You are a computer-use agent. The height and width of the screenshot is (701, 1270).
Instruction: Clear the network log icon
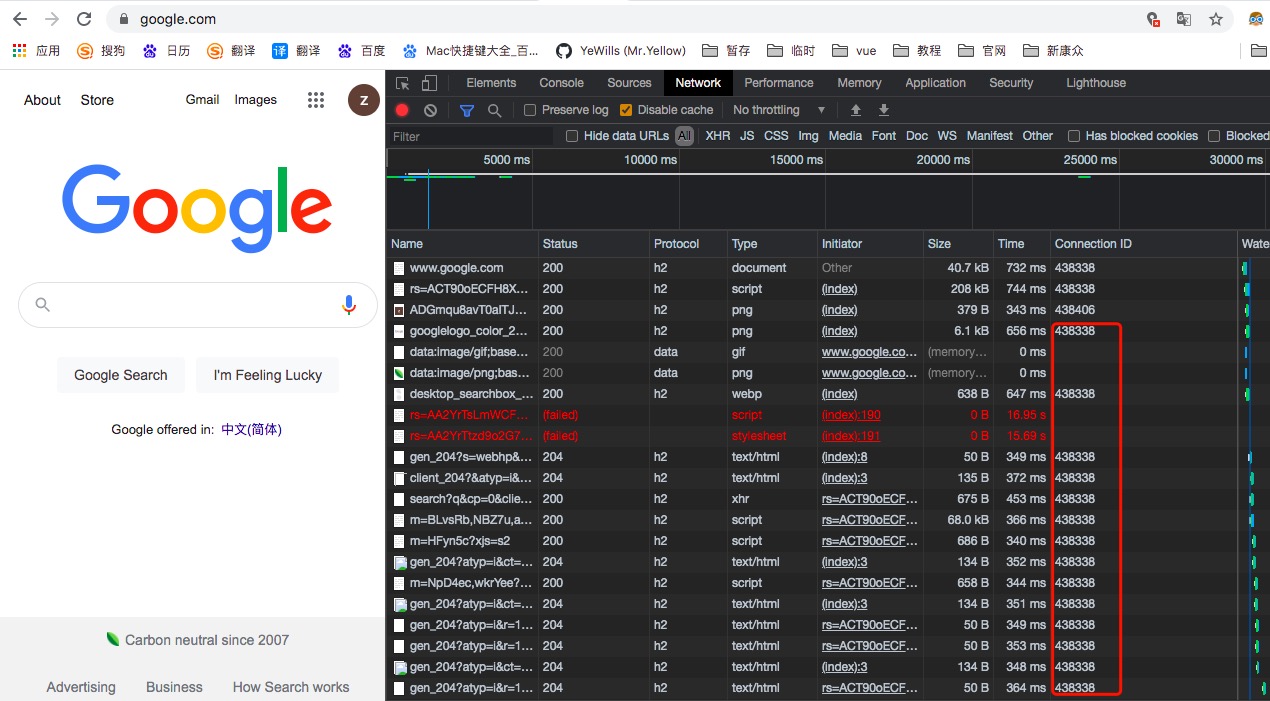pyautogui.click(x=430, y=110)
